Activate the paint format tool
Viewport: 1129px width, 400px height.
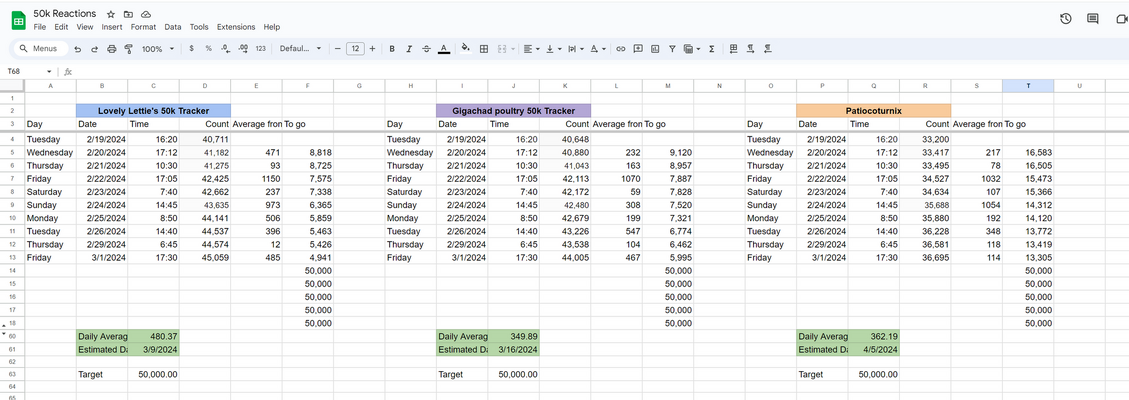[x=129, y=49]
